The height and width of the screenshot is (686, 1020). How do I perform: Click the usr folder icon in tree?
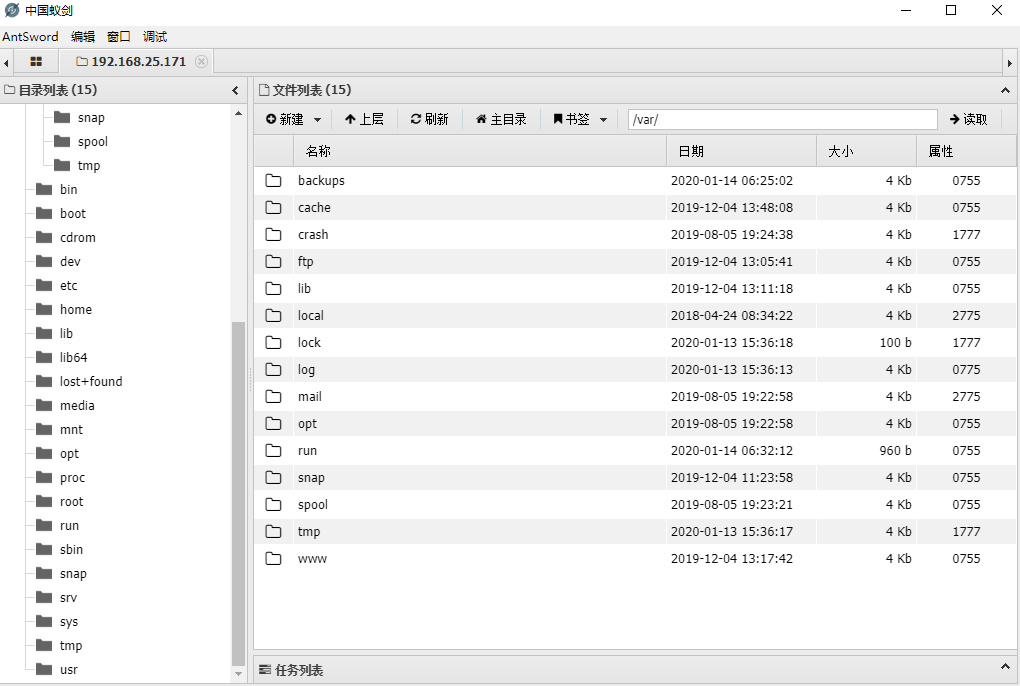(44, 669)
